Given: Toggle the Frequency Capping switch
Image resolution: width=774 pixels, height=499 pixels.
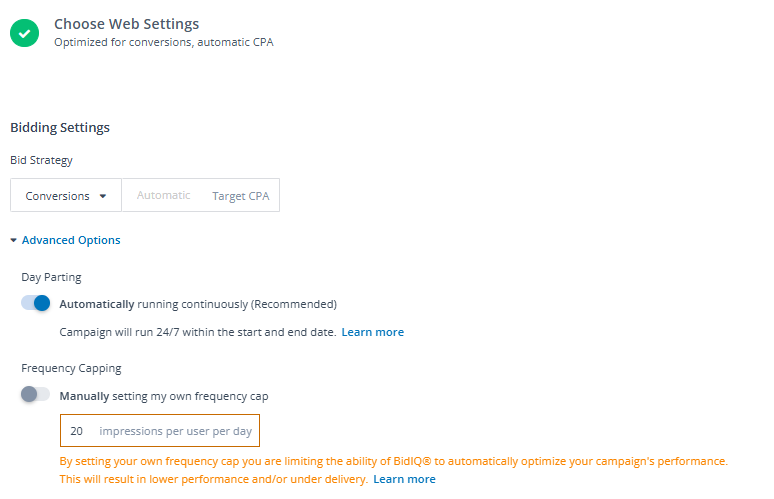Looking at the screenshot, I should [36, 395].
